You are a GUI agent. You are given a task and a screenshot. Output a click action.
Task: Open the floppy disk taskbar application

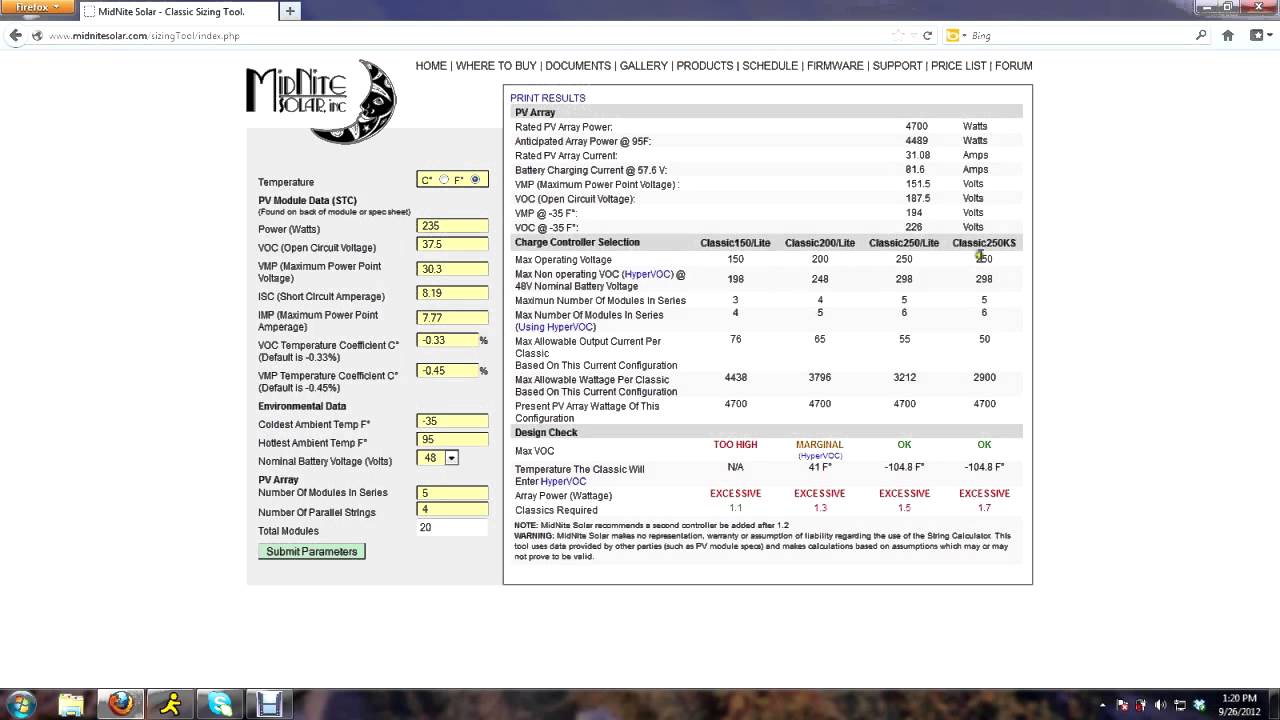tap(269, 704)
